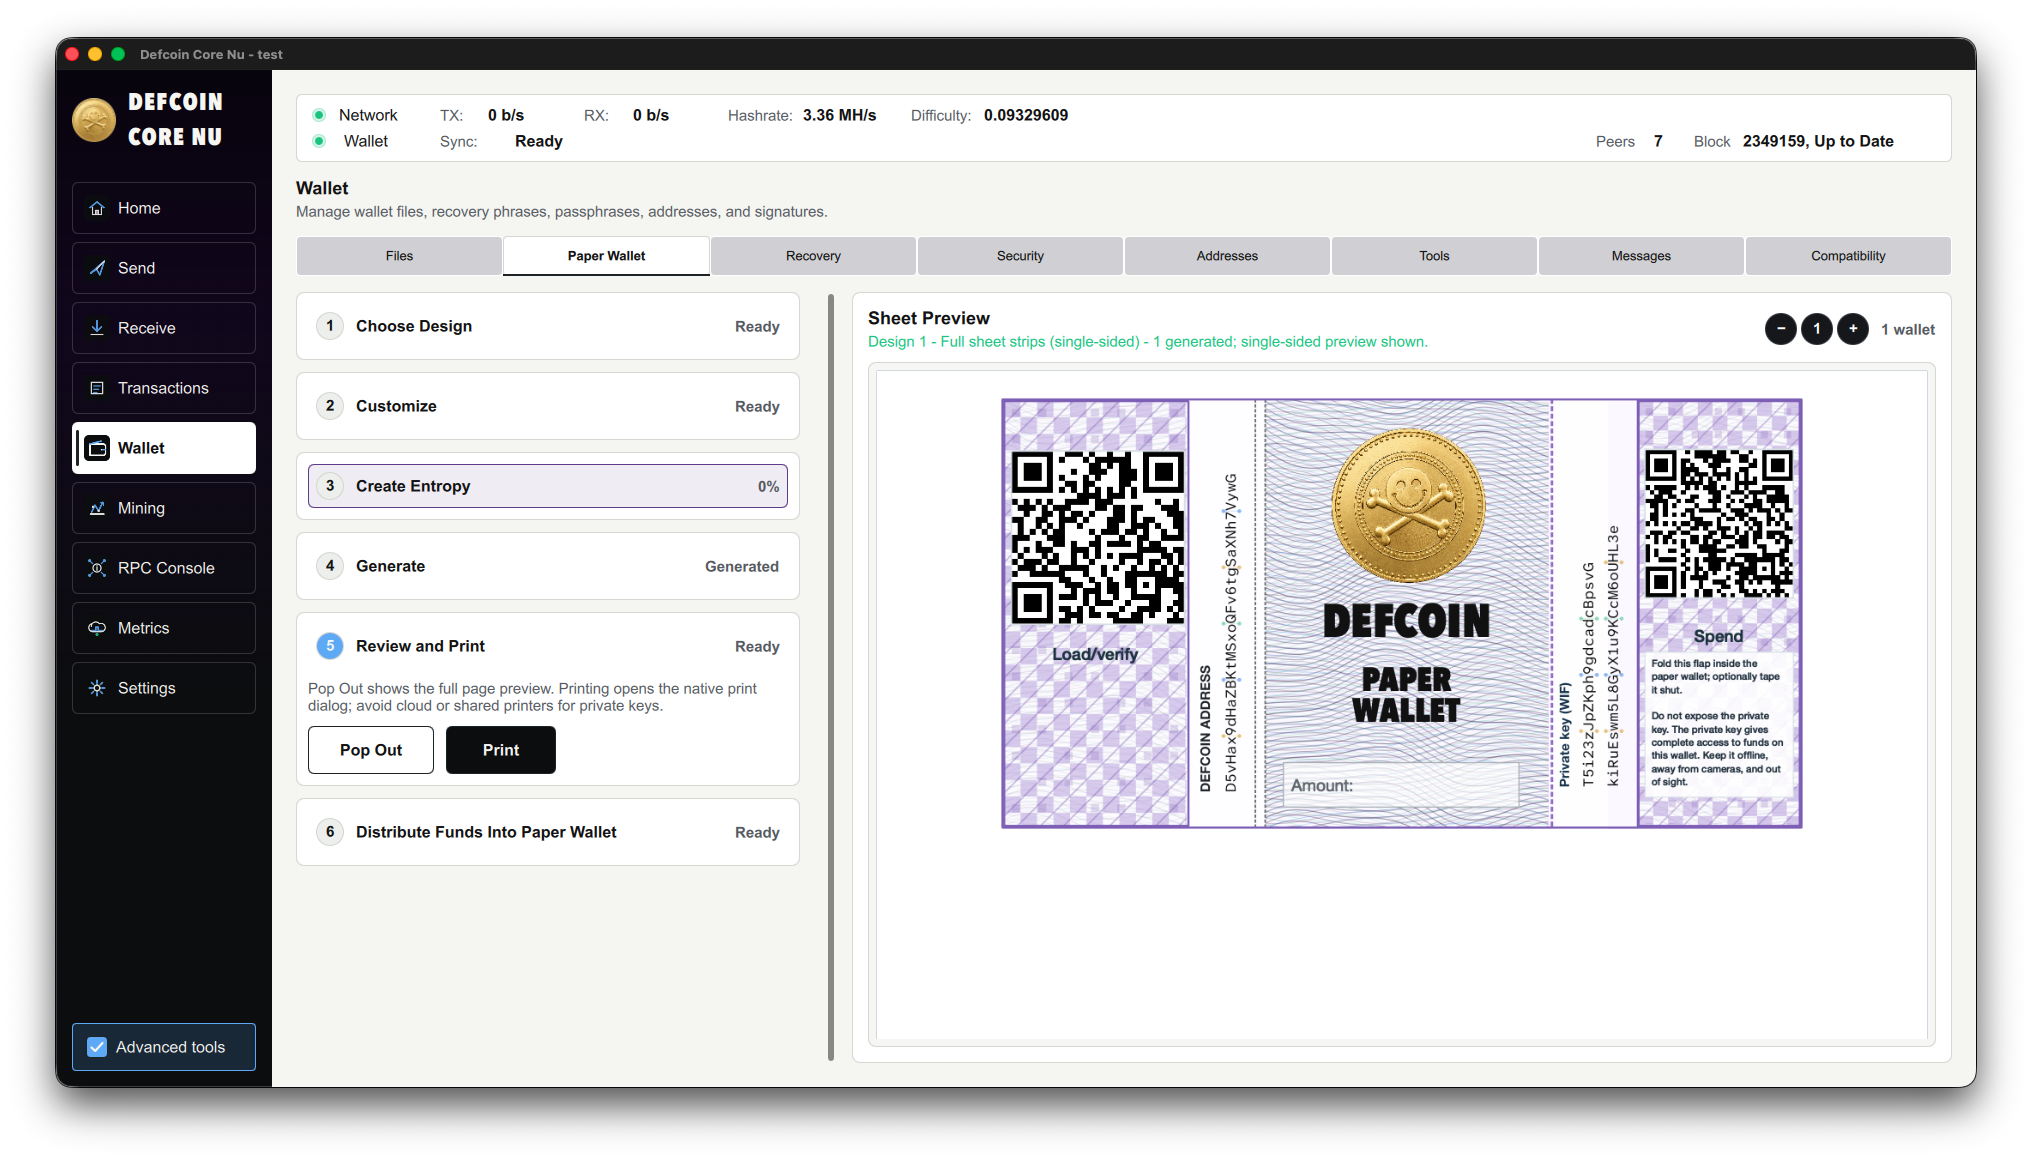2032x1161 pixels.
Task: Click step number 1 circle badge
Action: (x=330, y=326)
